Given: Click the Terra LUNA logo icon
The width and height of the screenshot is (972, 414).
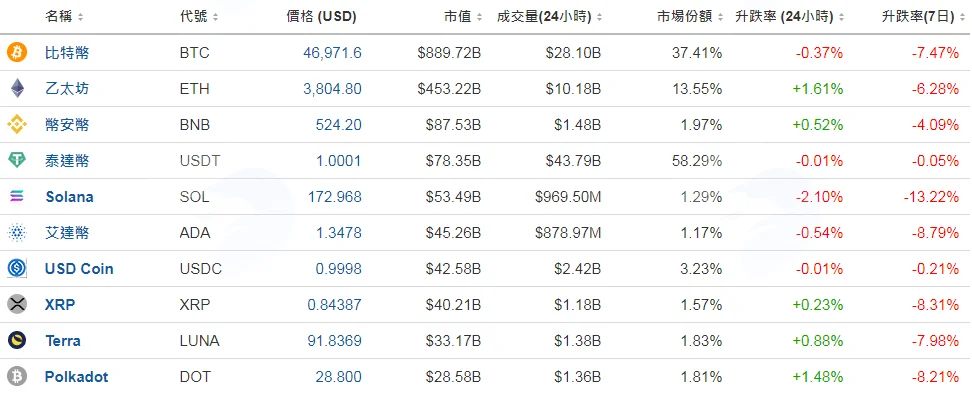Looking at the screenshot, I should click(x=17, y=340).
